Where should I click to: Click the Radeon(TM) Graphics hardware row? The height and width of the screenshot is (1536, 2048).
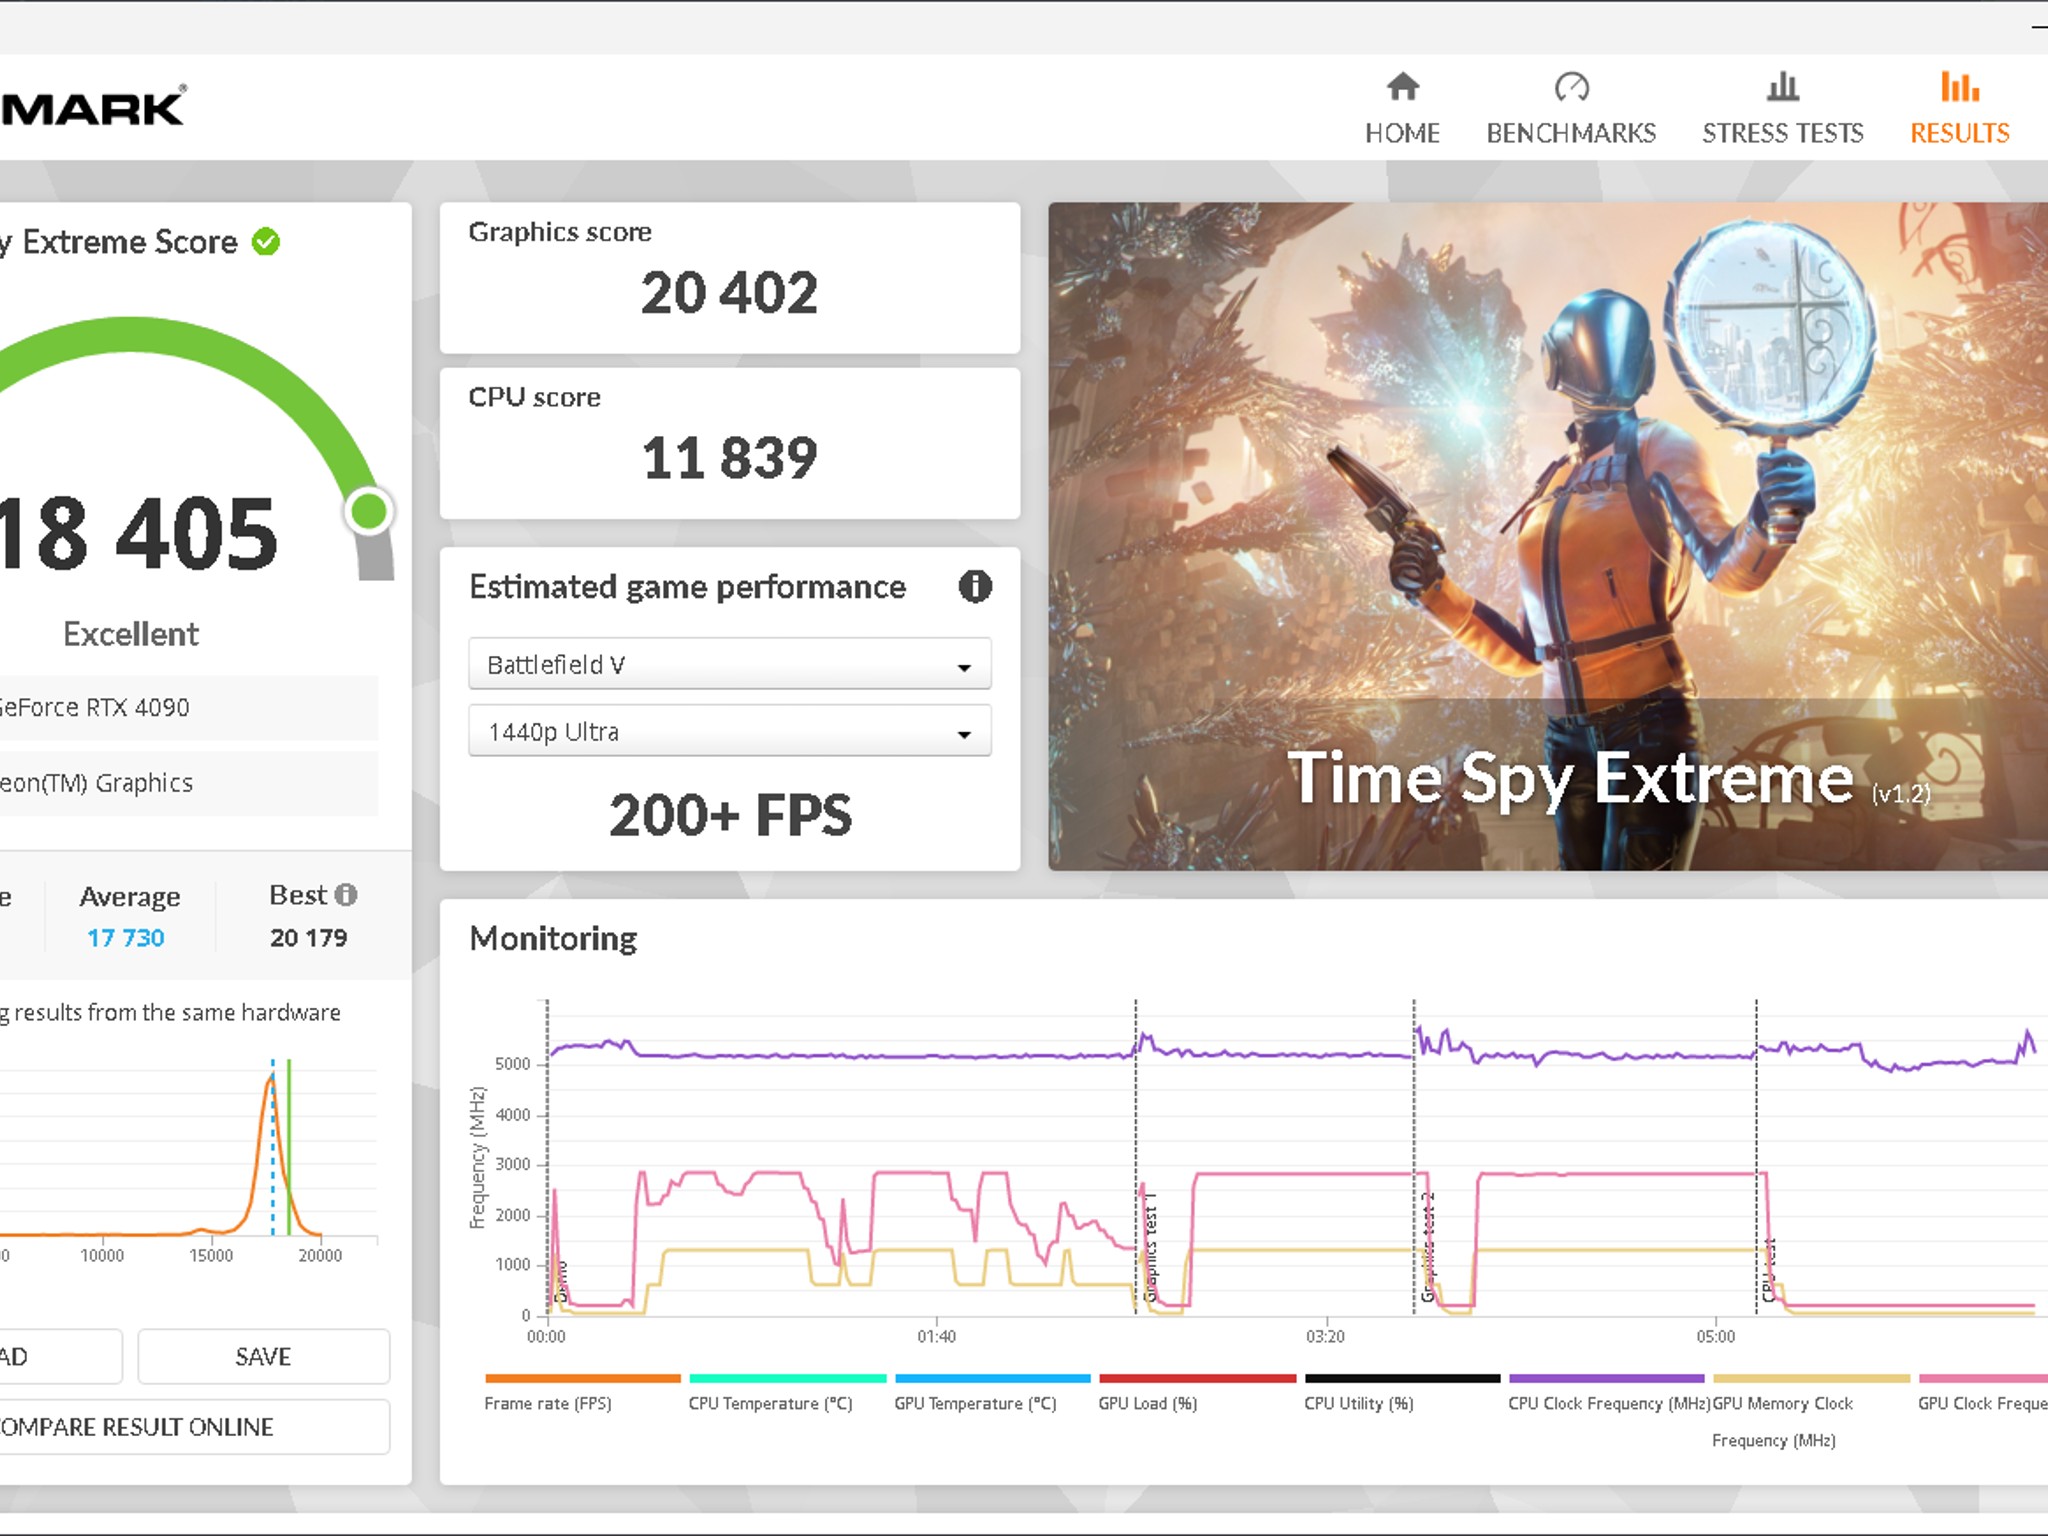tap(189, 783)
